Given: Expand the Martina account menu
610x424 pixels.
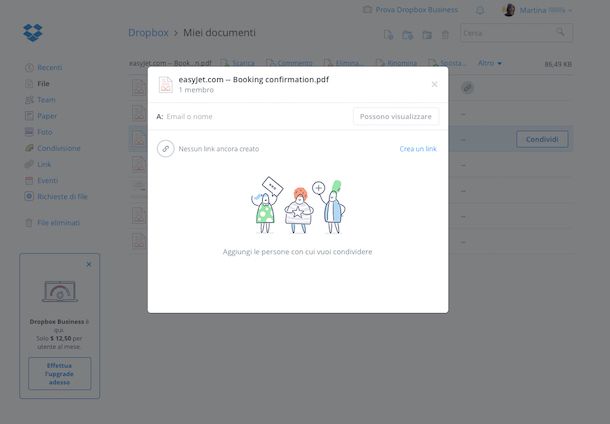Looking at the screenshot, I should click(545, 11).
